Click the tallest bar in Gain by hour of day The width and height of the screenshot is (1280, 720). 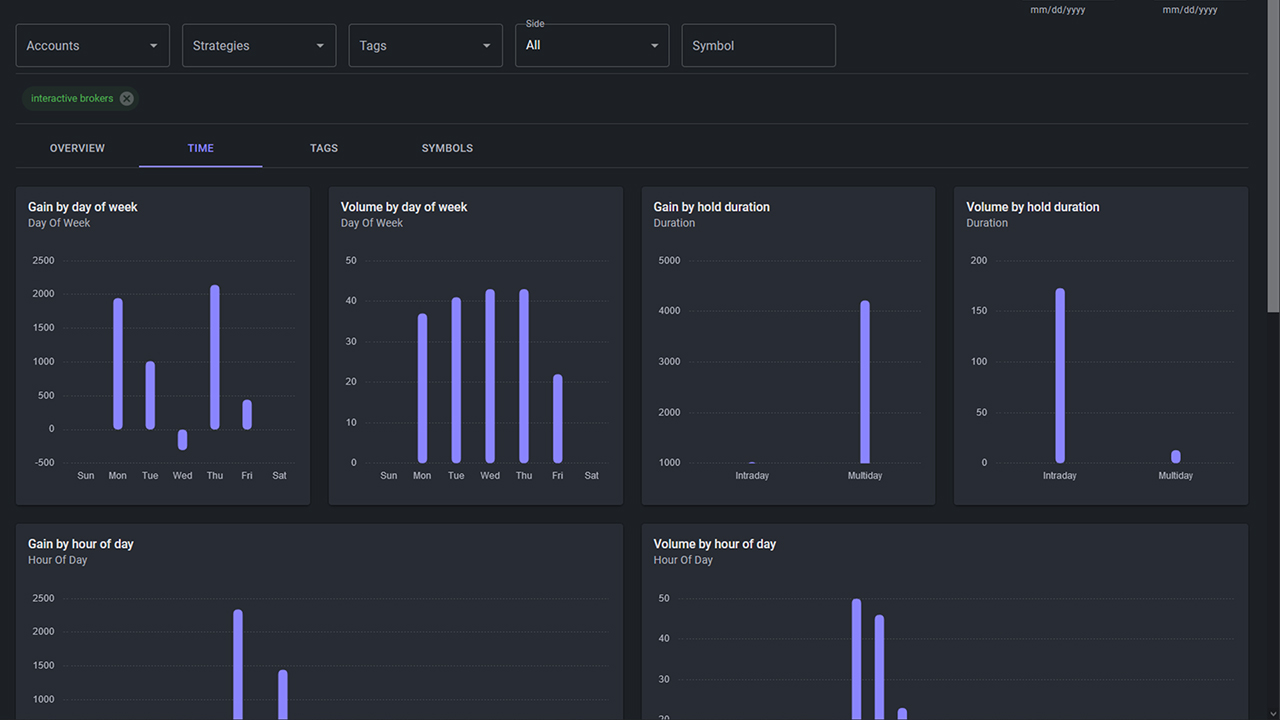point(238,664)
